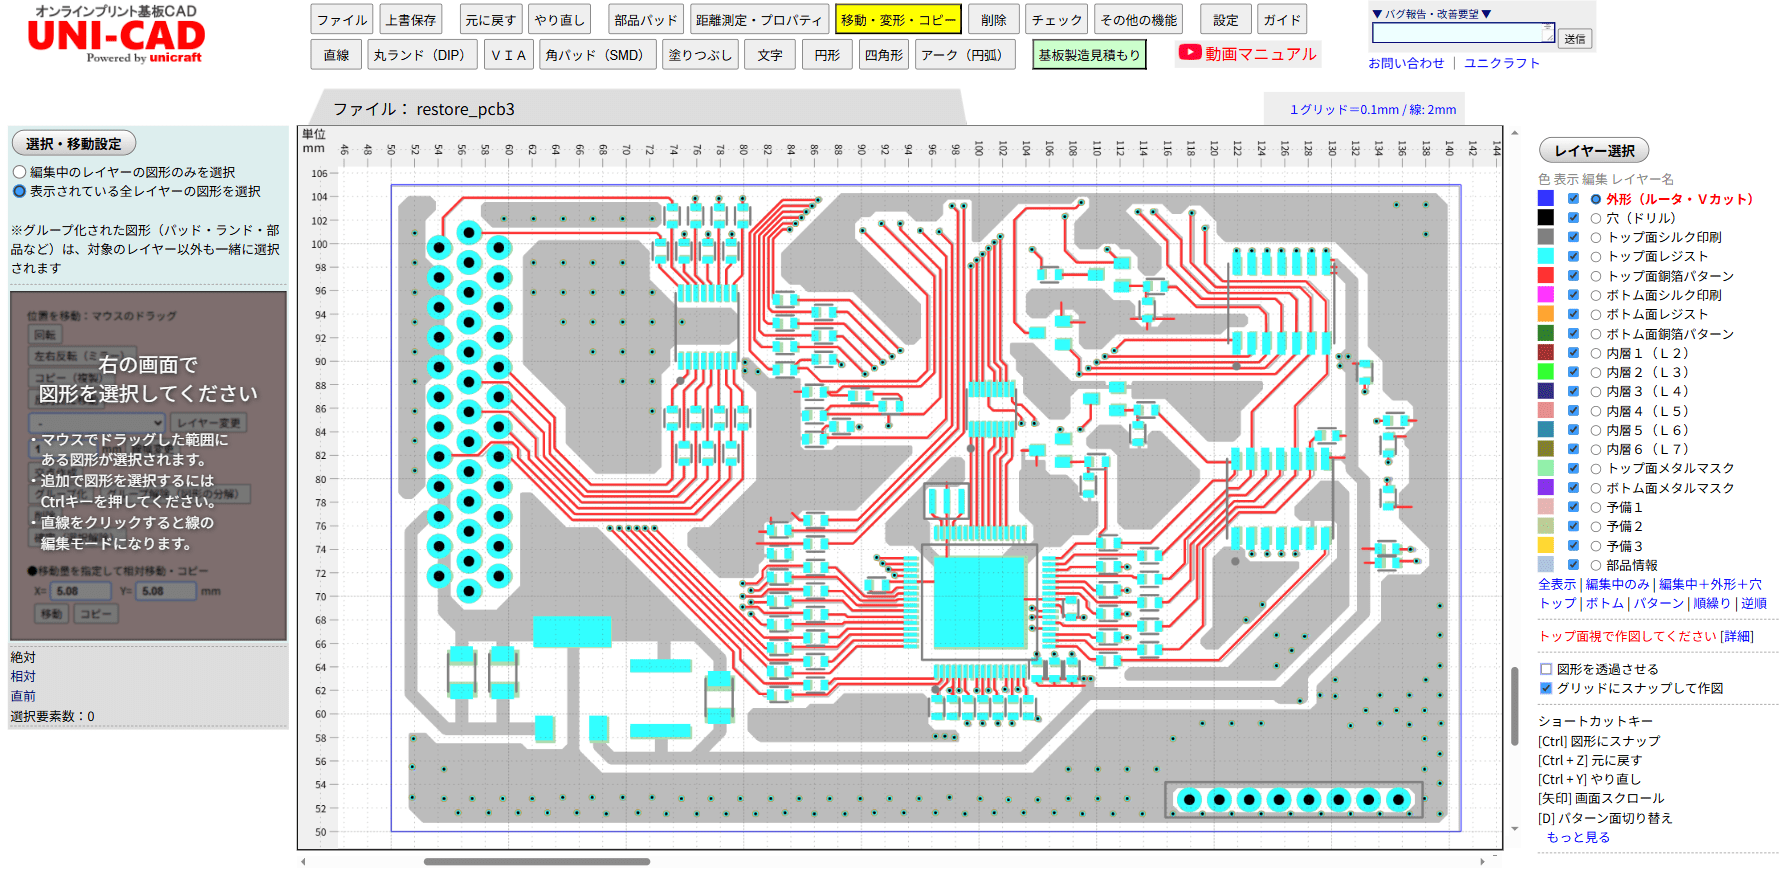Expand the バグ報告・改善要望 section

pos(1432,14)
